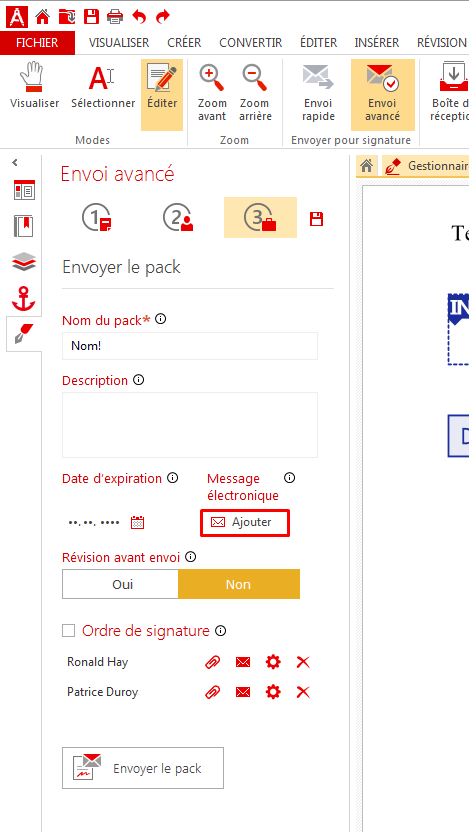The image size is (469, 832).
Task: Remove Patrice Duroy with the X icon
Action: pyautogui.click(x=303, y=692)
